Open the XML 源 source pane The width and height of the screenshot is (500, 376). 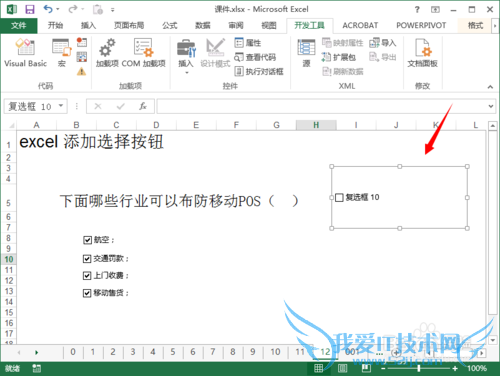(306, 53)
